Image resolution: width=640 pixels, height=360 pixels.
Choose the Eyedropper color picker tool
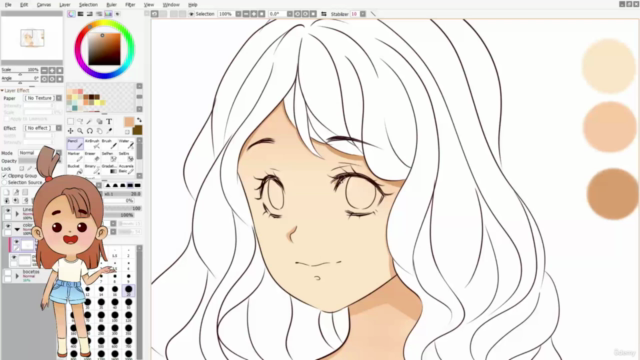(109, 131)
